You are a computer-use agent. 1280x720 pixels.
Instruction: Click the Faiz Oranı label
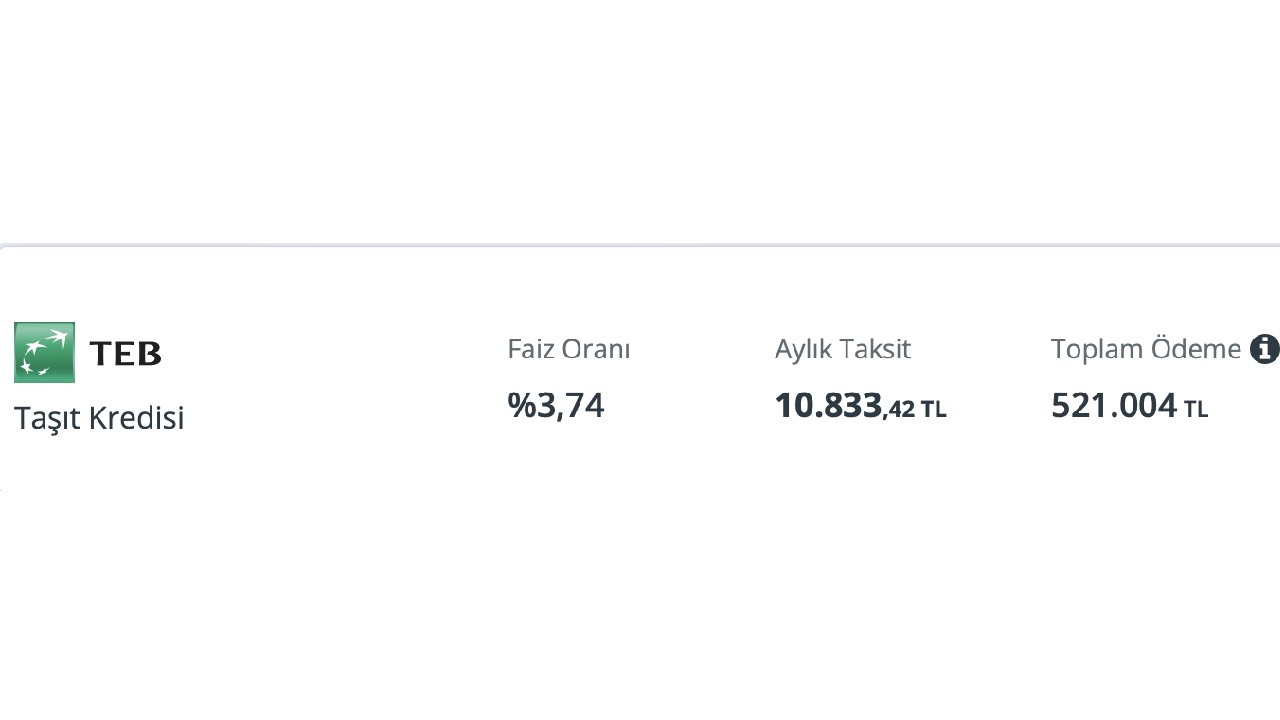click(569, 349)
